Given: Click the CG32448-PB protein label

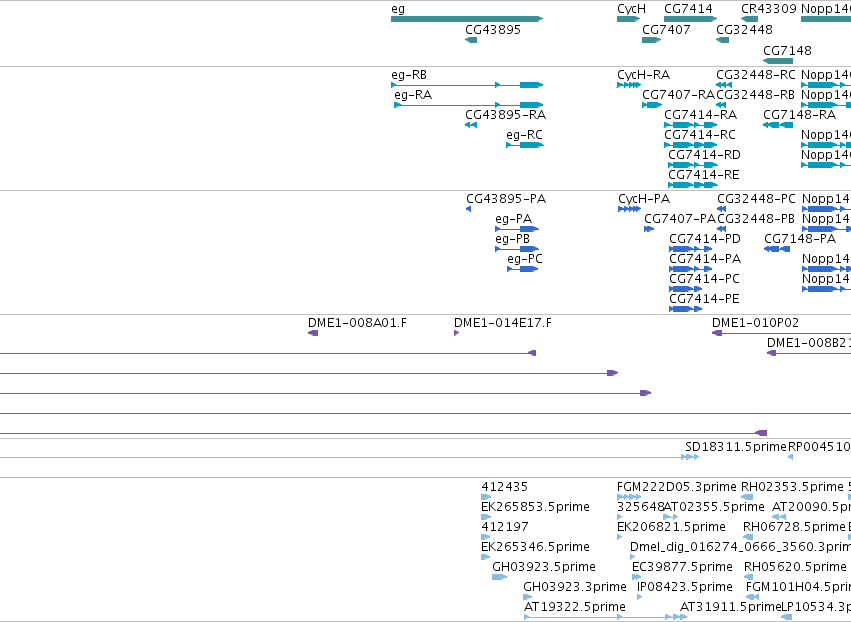Looking at the screenshot, I should pos(755,219).
